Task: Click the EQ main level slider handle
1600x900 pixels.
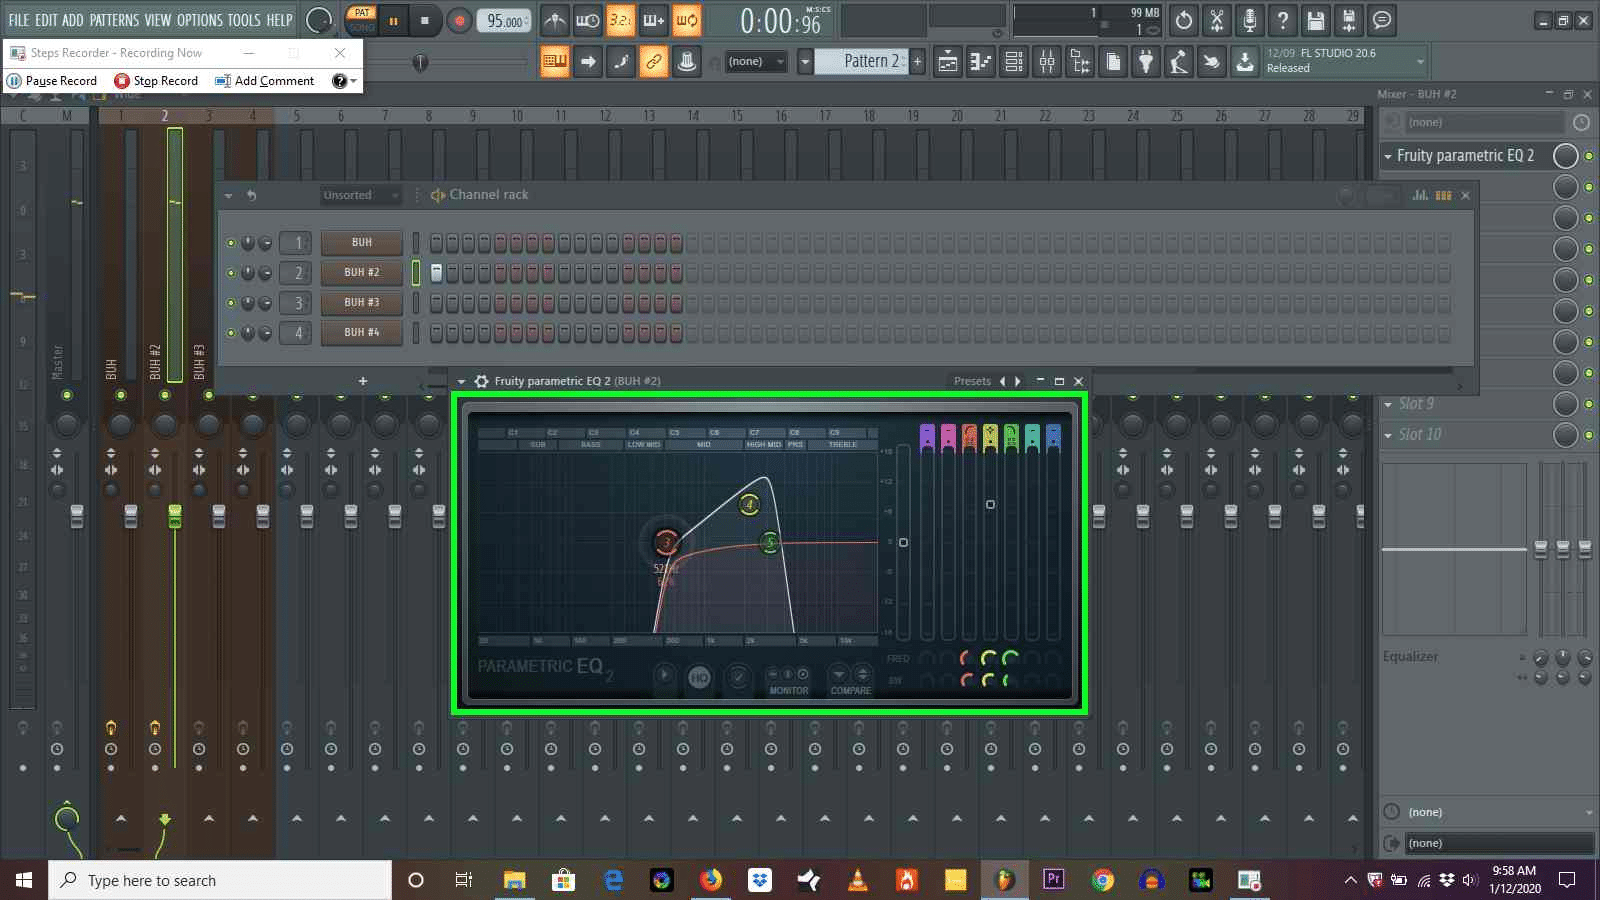Action: point(903,542)
